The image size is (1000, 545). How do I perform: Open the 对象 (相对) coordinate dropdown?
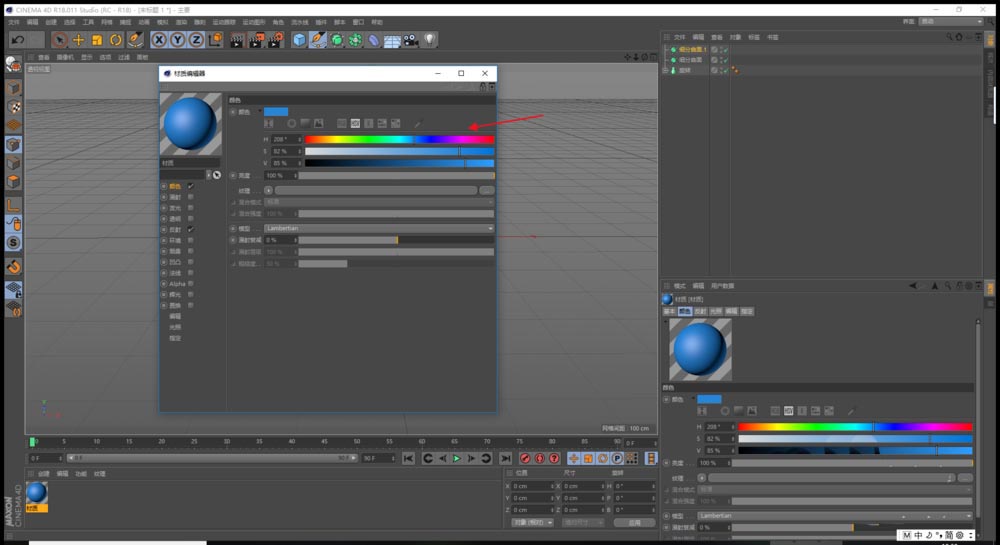coord(532,522)
